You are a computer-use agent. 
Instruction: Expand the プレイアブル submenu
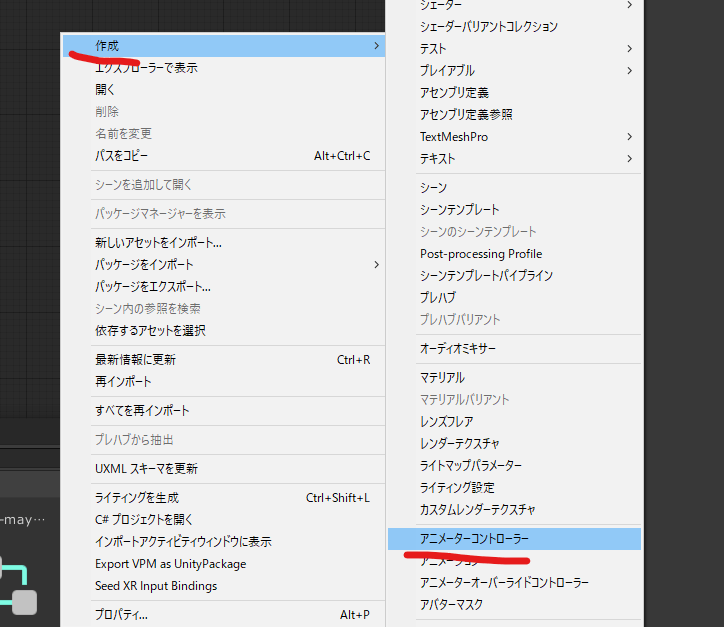click(x=447, y=71)
